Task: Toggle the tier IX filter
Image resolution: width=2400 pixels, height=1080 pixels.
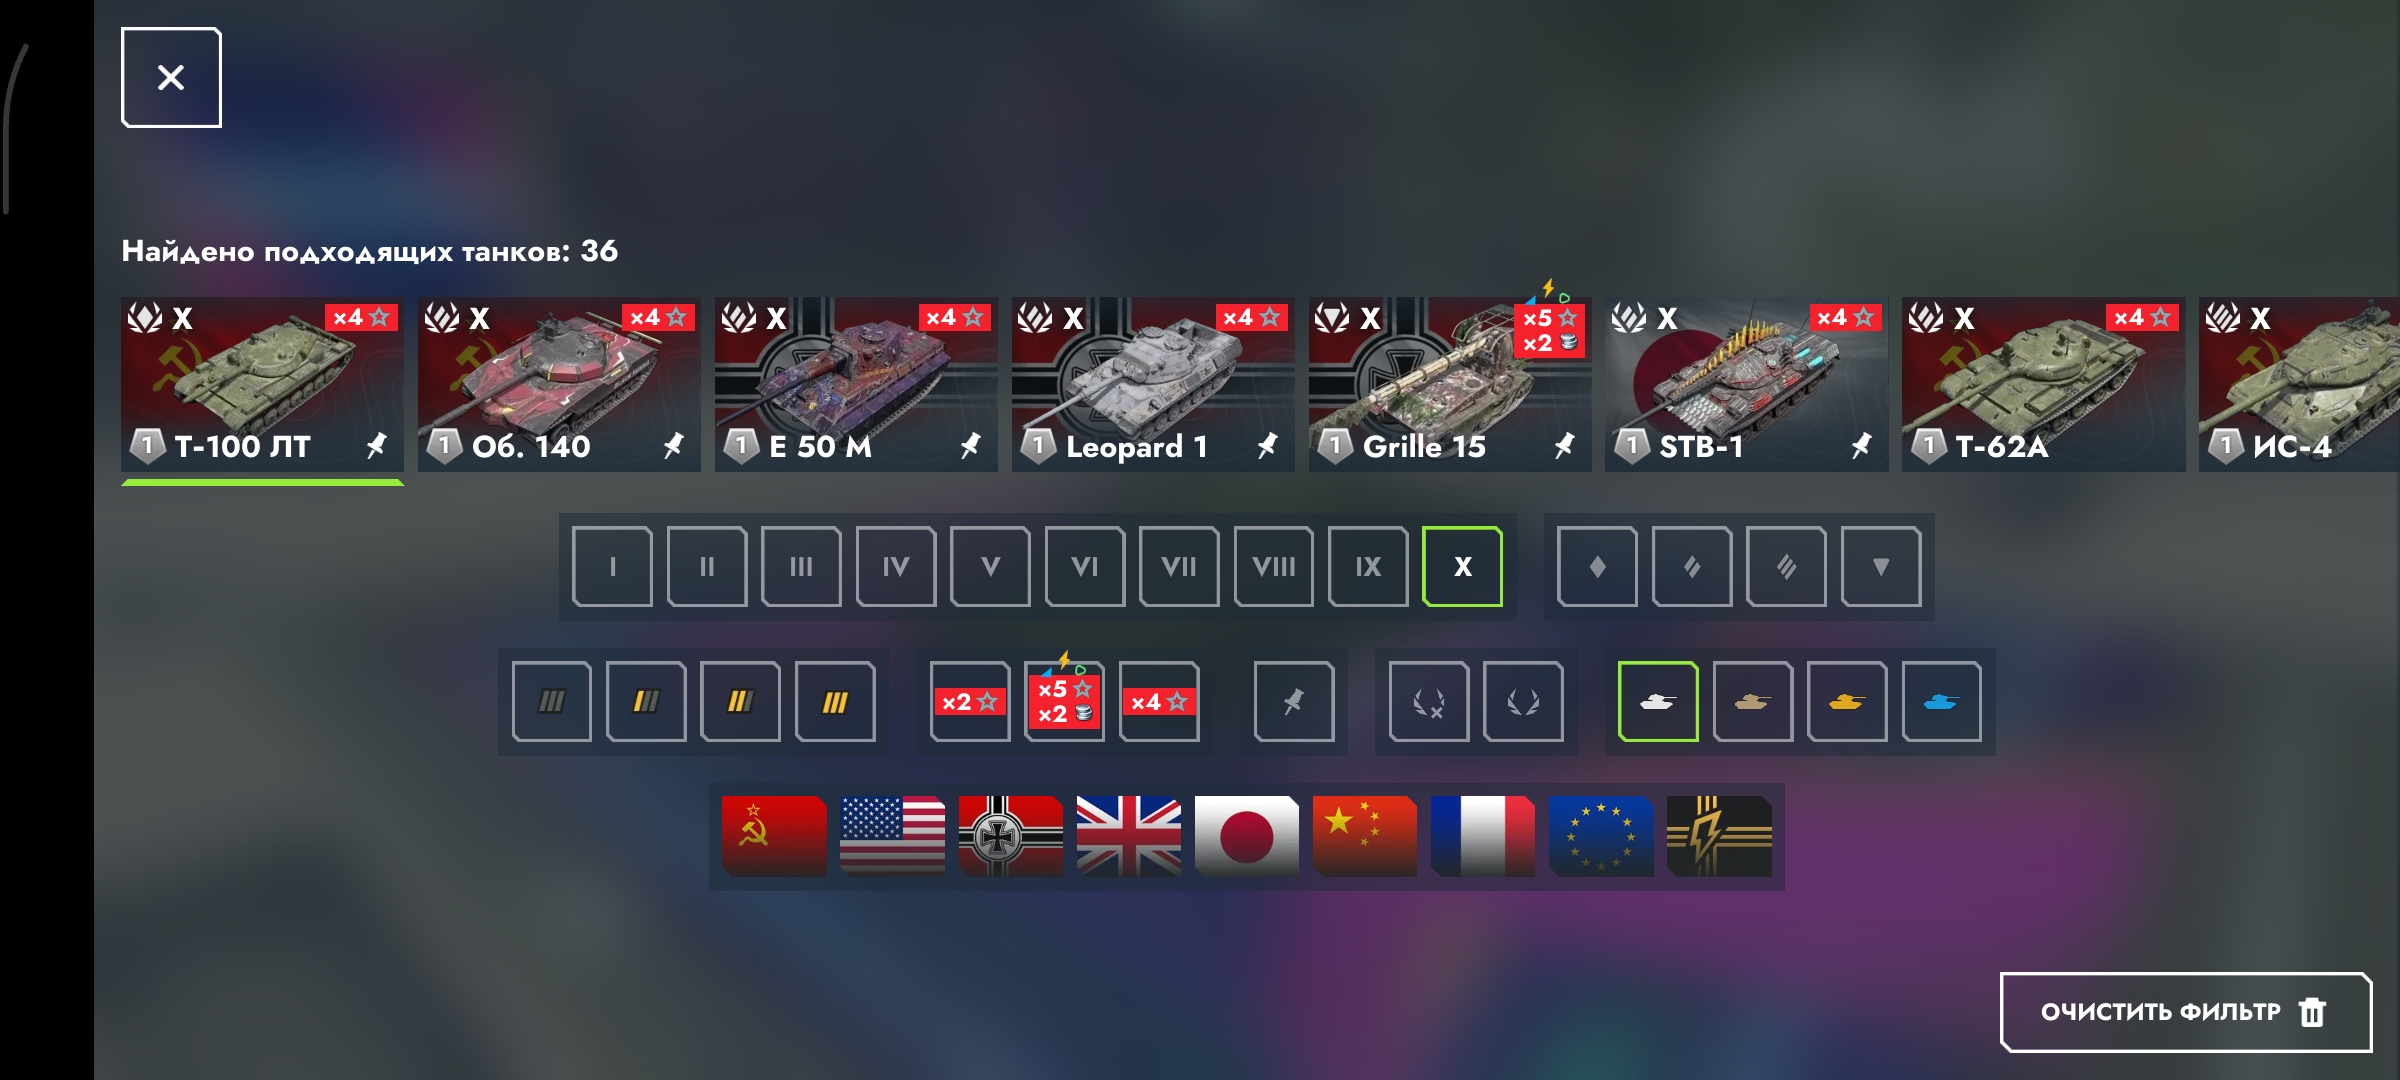Action: 1368,566
